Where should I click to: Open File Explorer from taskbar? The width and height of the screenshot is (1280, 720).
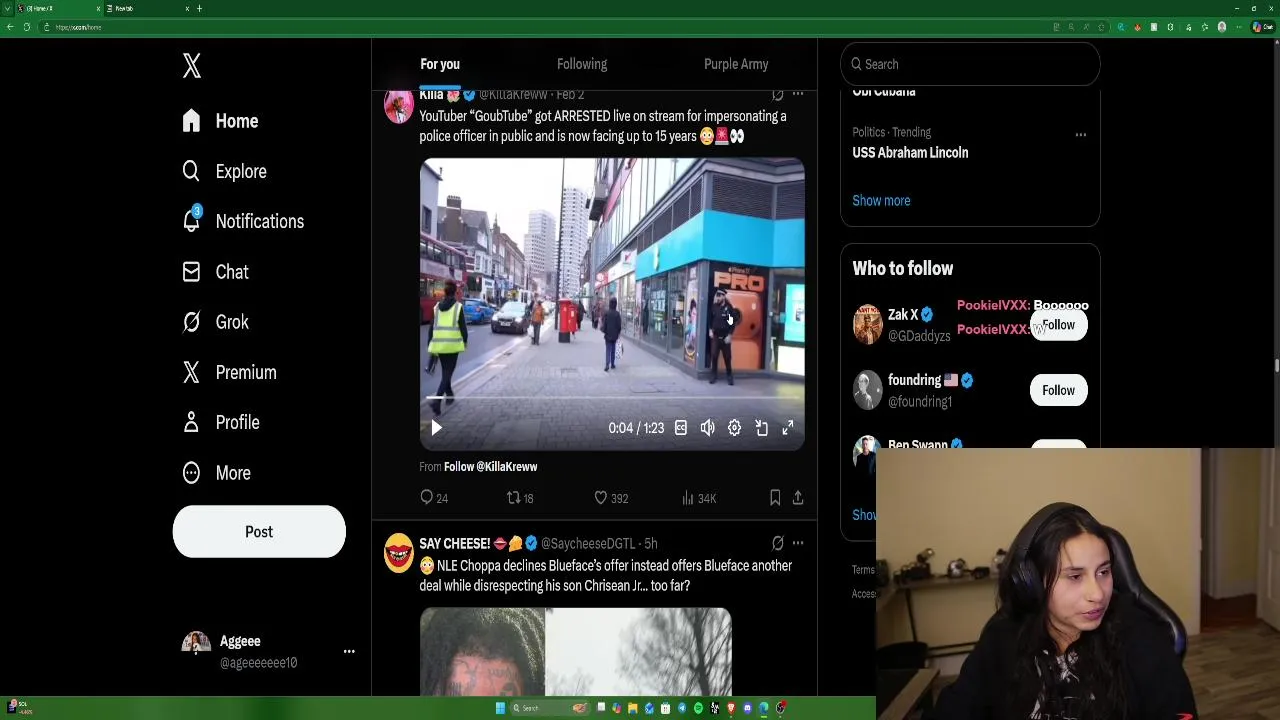tap(632, 708)
